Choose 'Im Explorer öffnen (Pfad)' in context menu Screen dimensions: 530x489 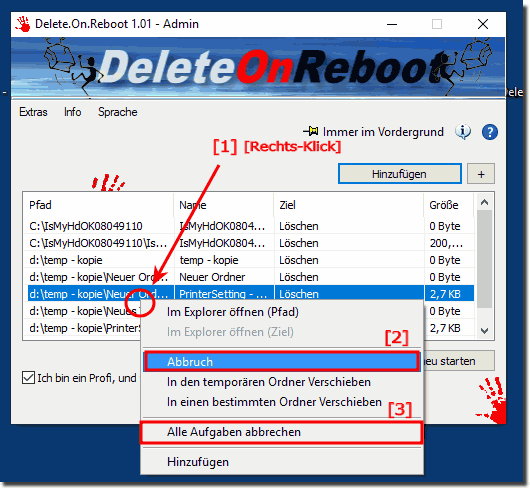tap(282, 312)
